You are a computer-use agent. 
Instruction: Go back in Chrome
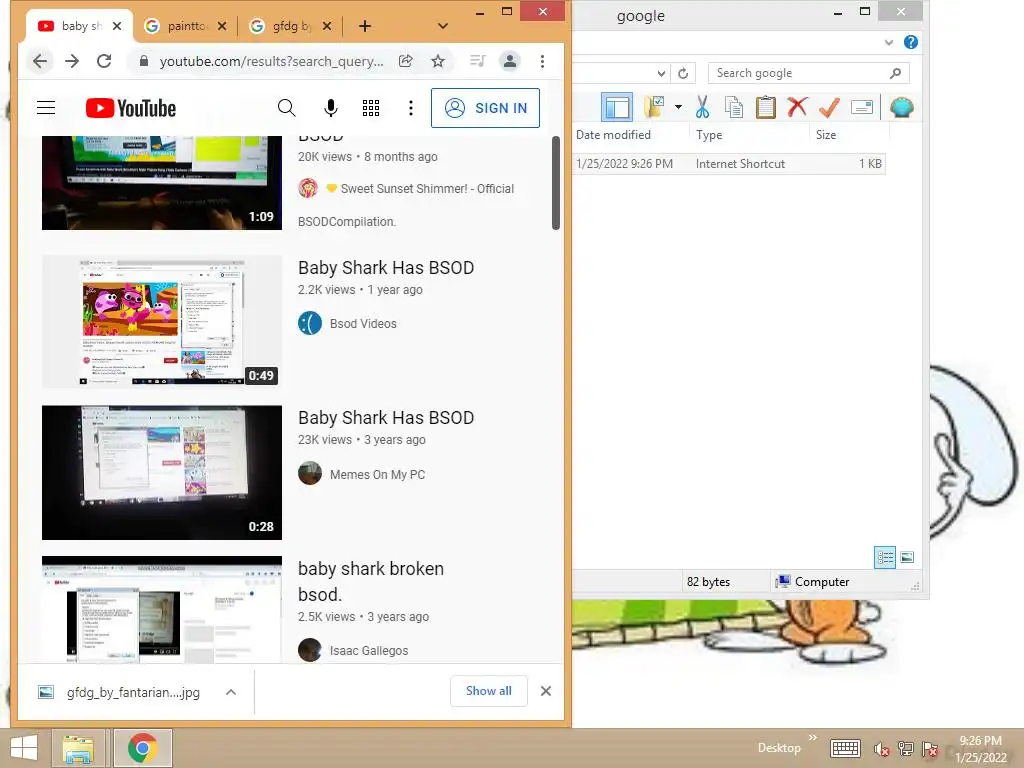40,61
